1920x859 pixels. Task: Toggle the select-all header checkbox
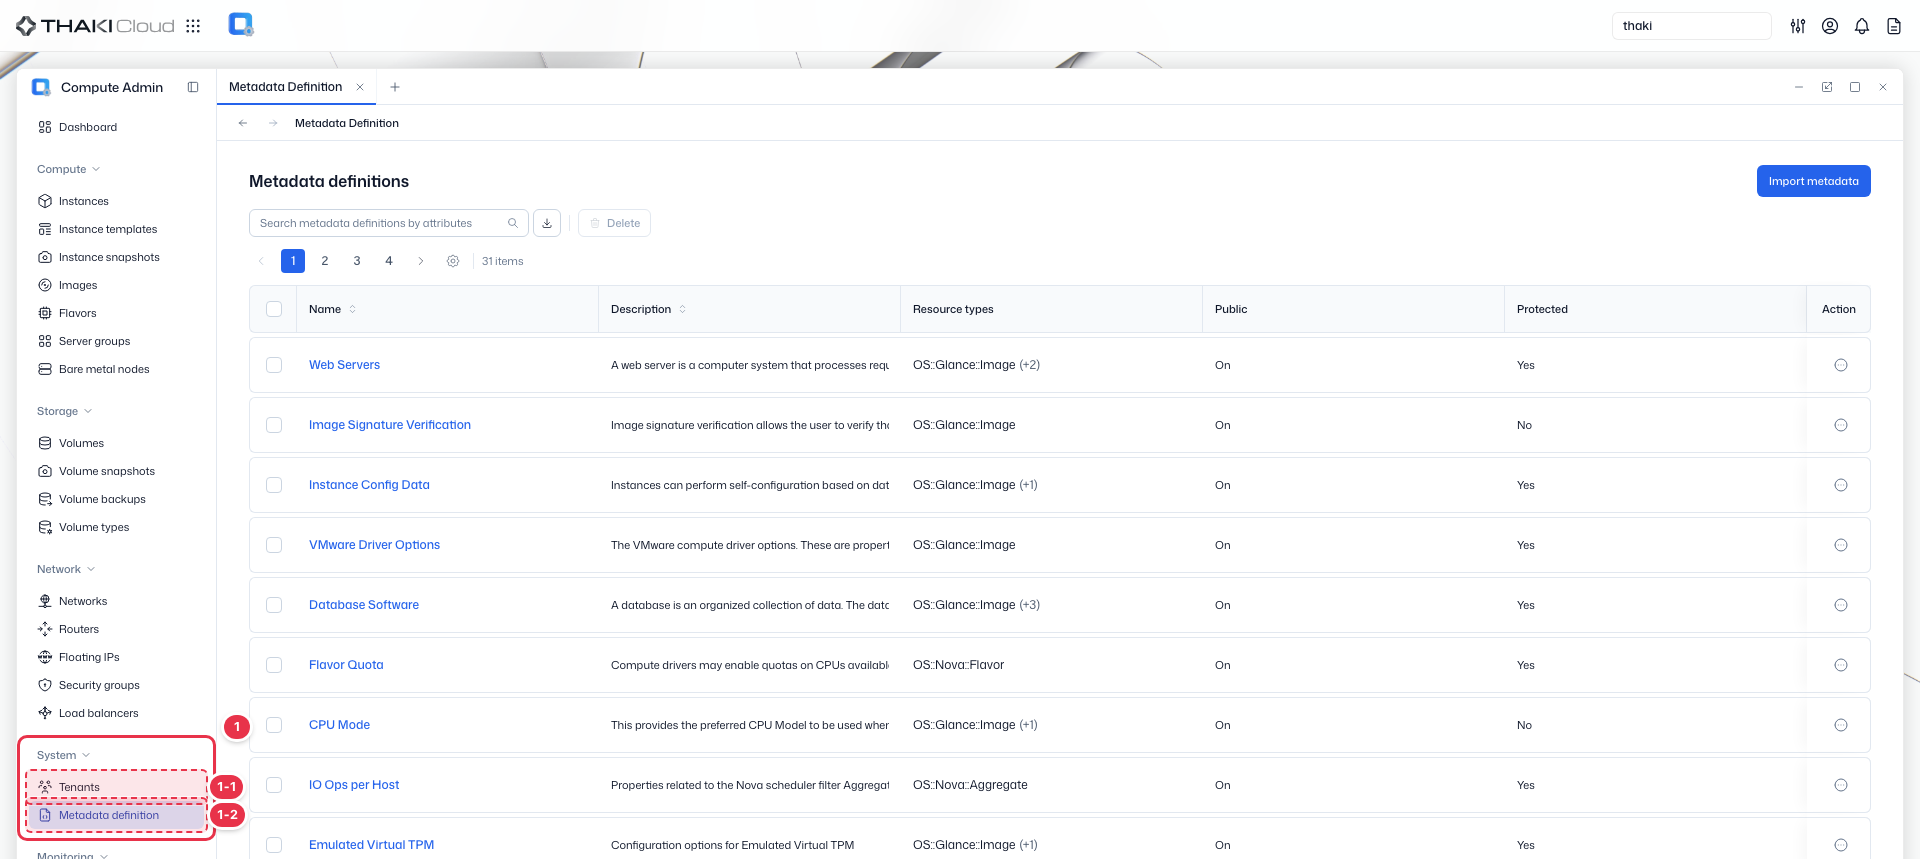(274, 309)
